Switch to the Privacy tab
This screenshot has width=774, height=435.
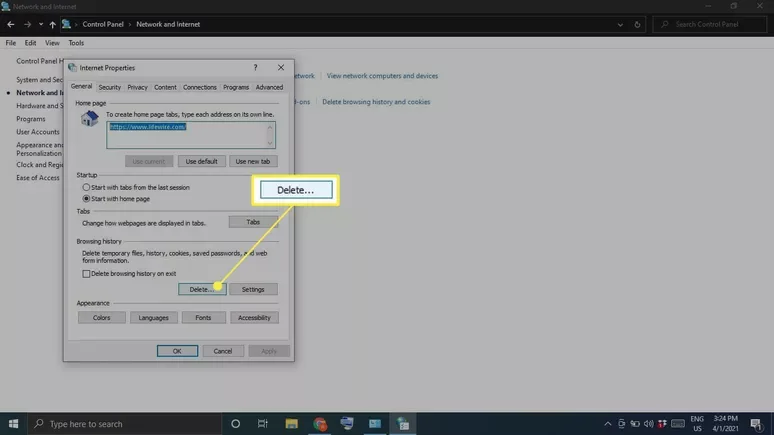click(x=137, y=87)
